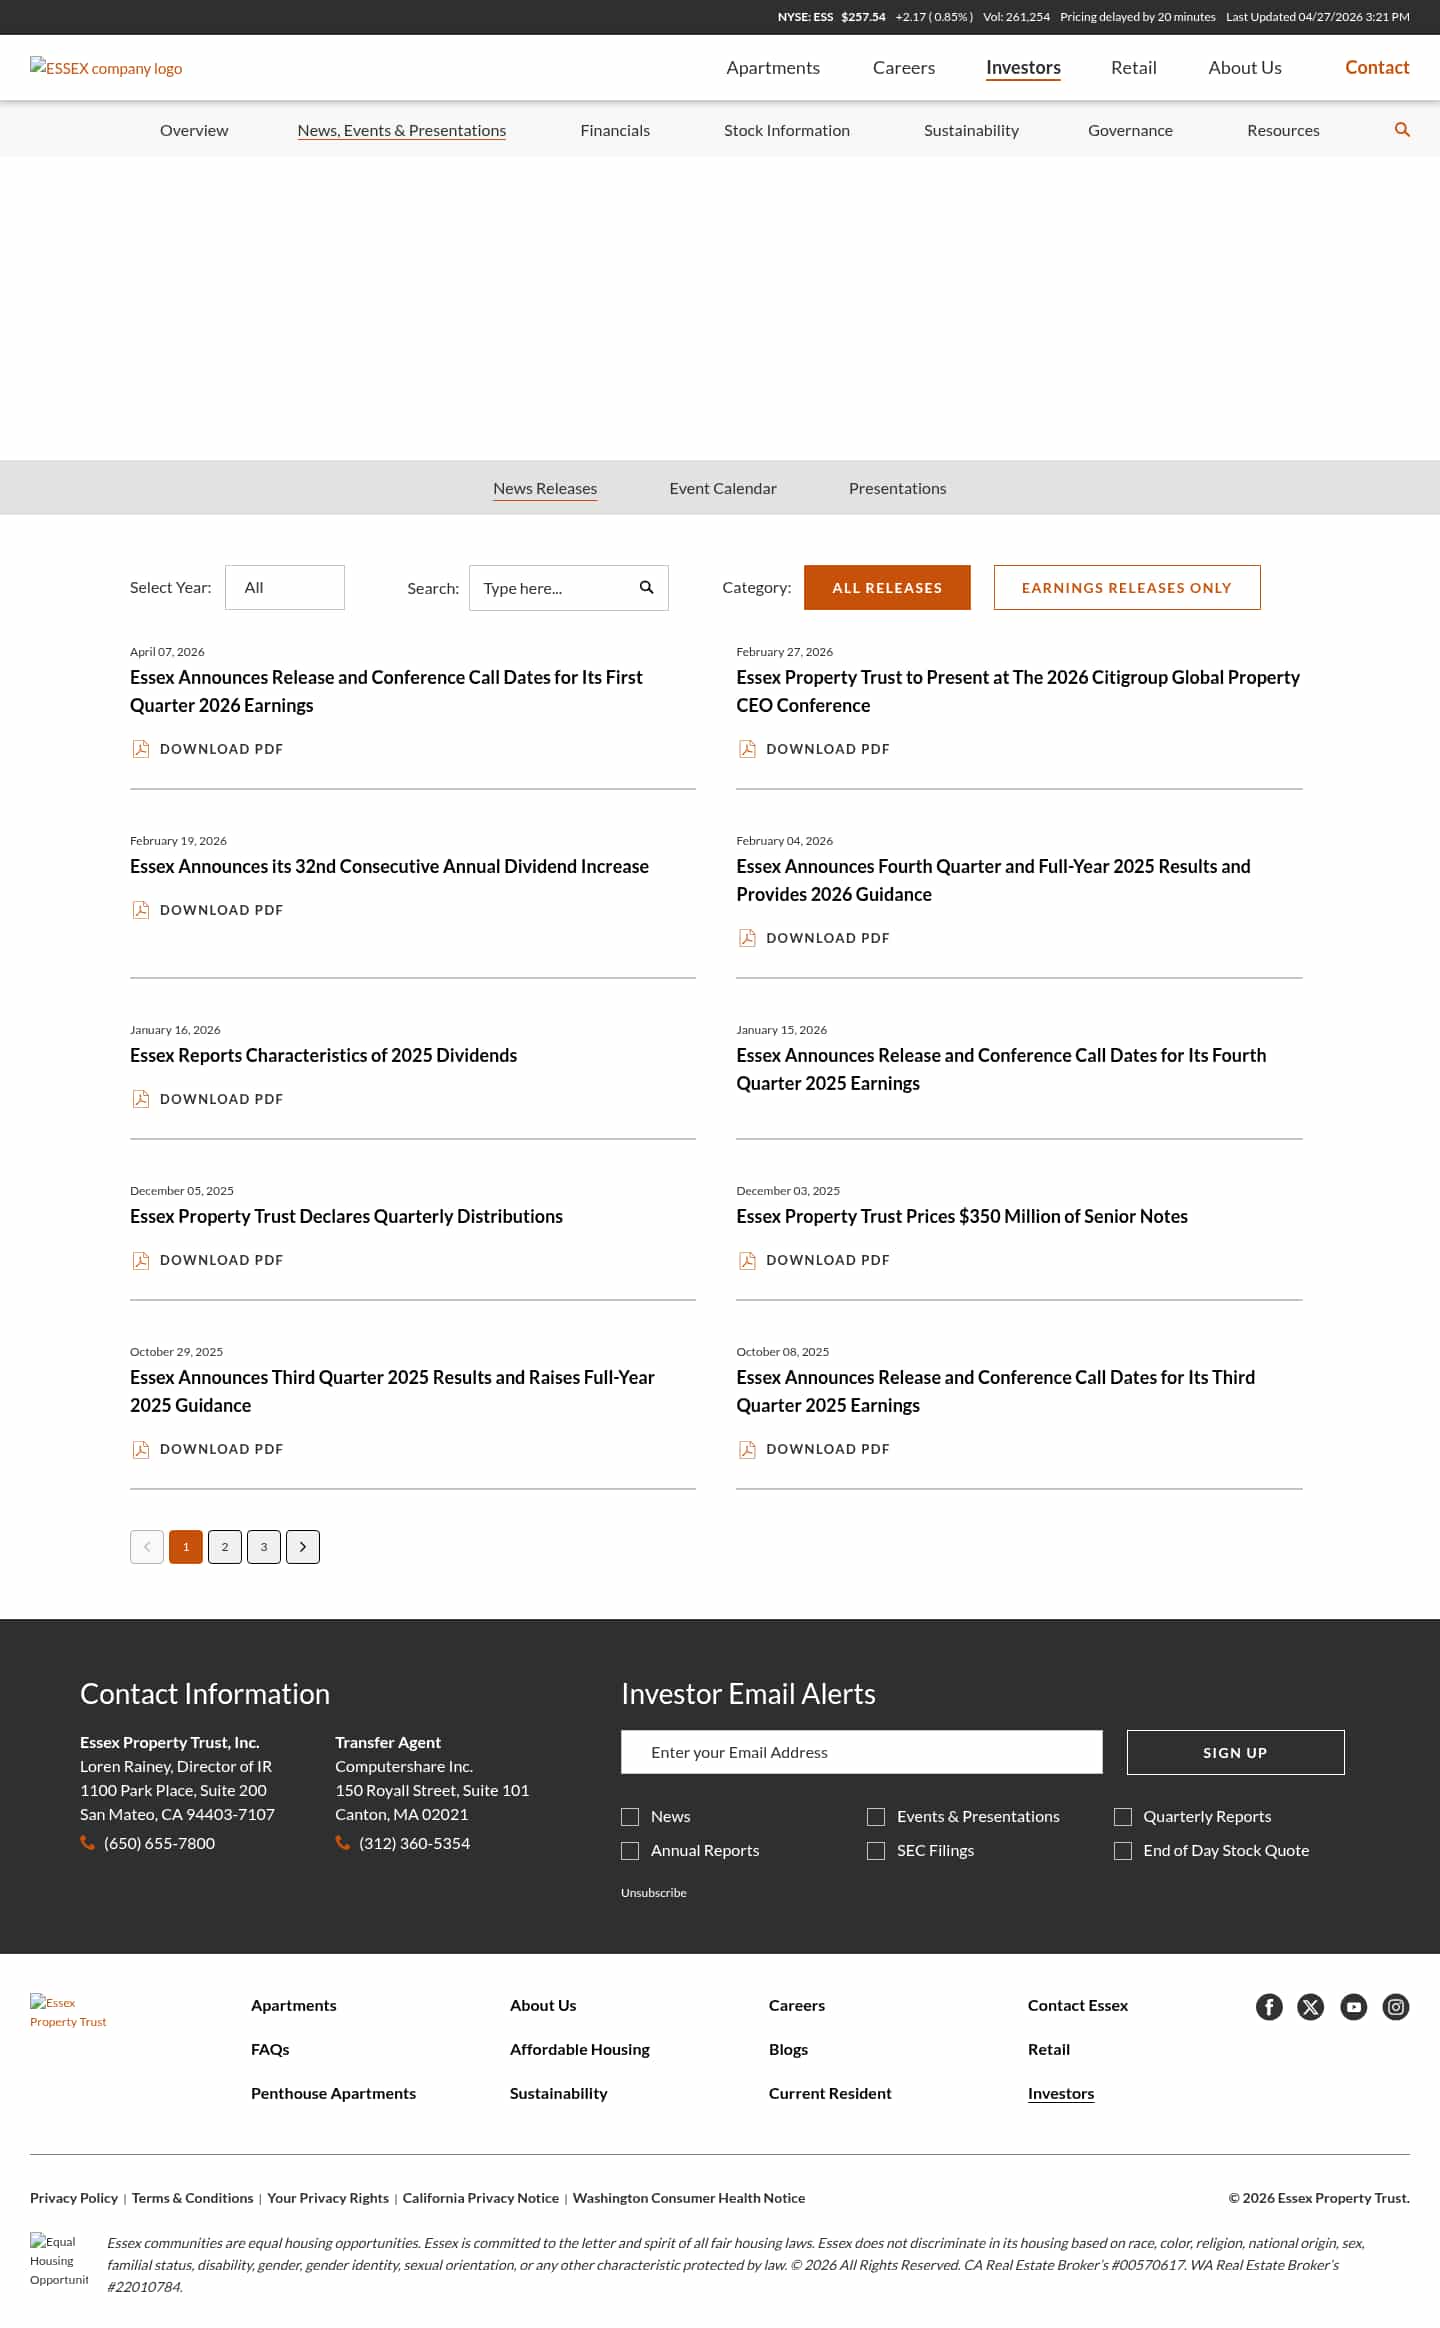
Task: Click PDF icon for Citigroup Global Property CEO Conference
Action: 747,749
